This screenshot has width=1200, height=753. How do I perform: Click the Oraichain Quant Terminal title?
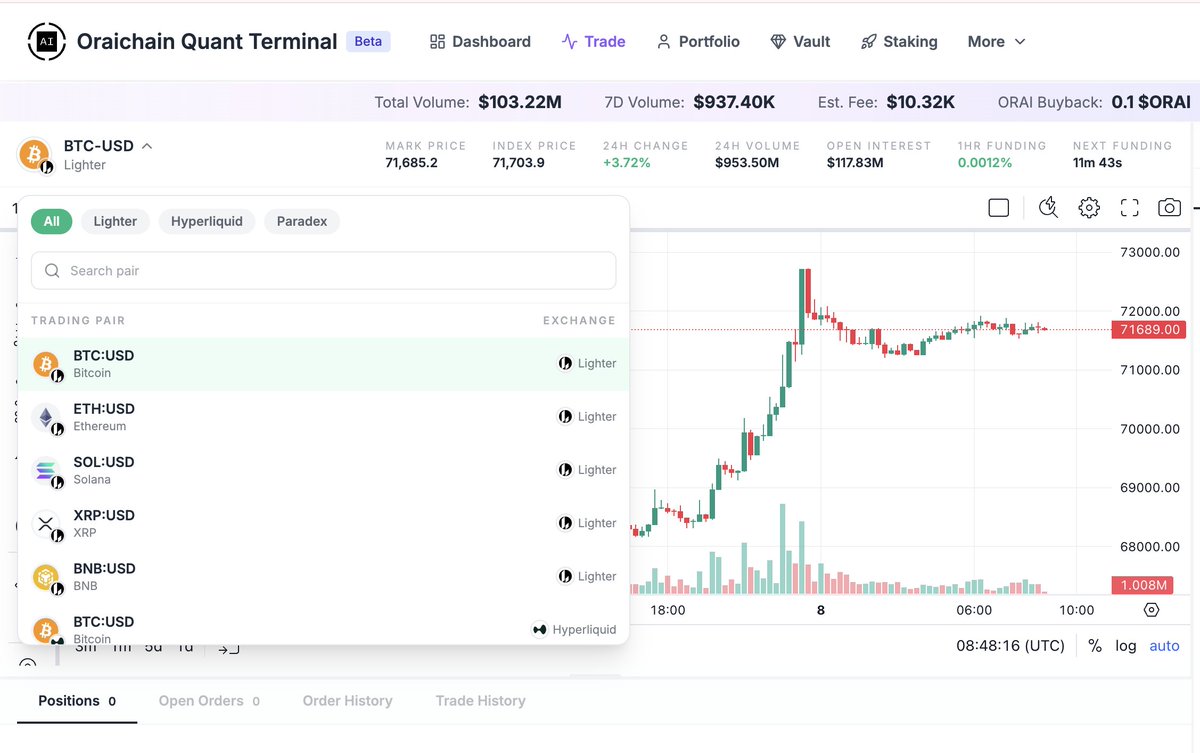207,41
